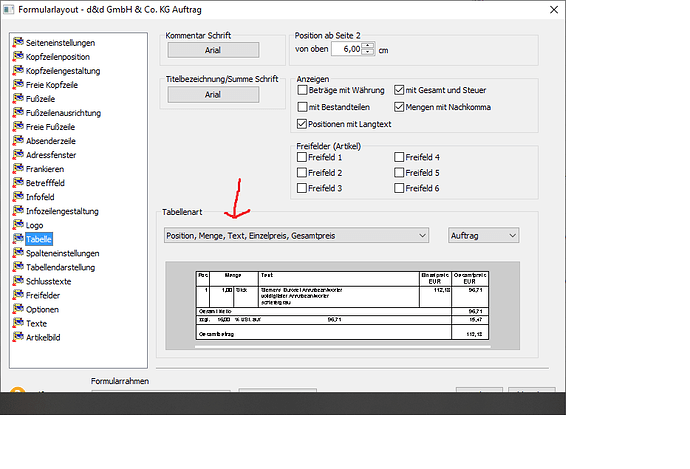Click the icon beside Freie Fußzeile

(x=18, y=127)
